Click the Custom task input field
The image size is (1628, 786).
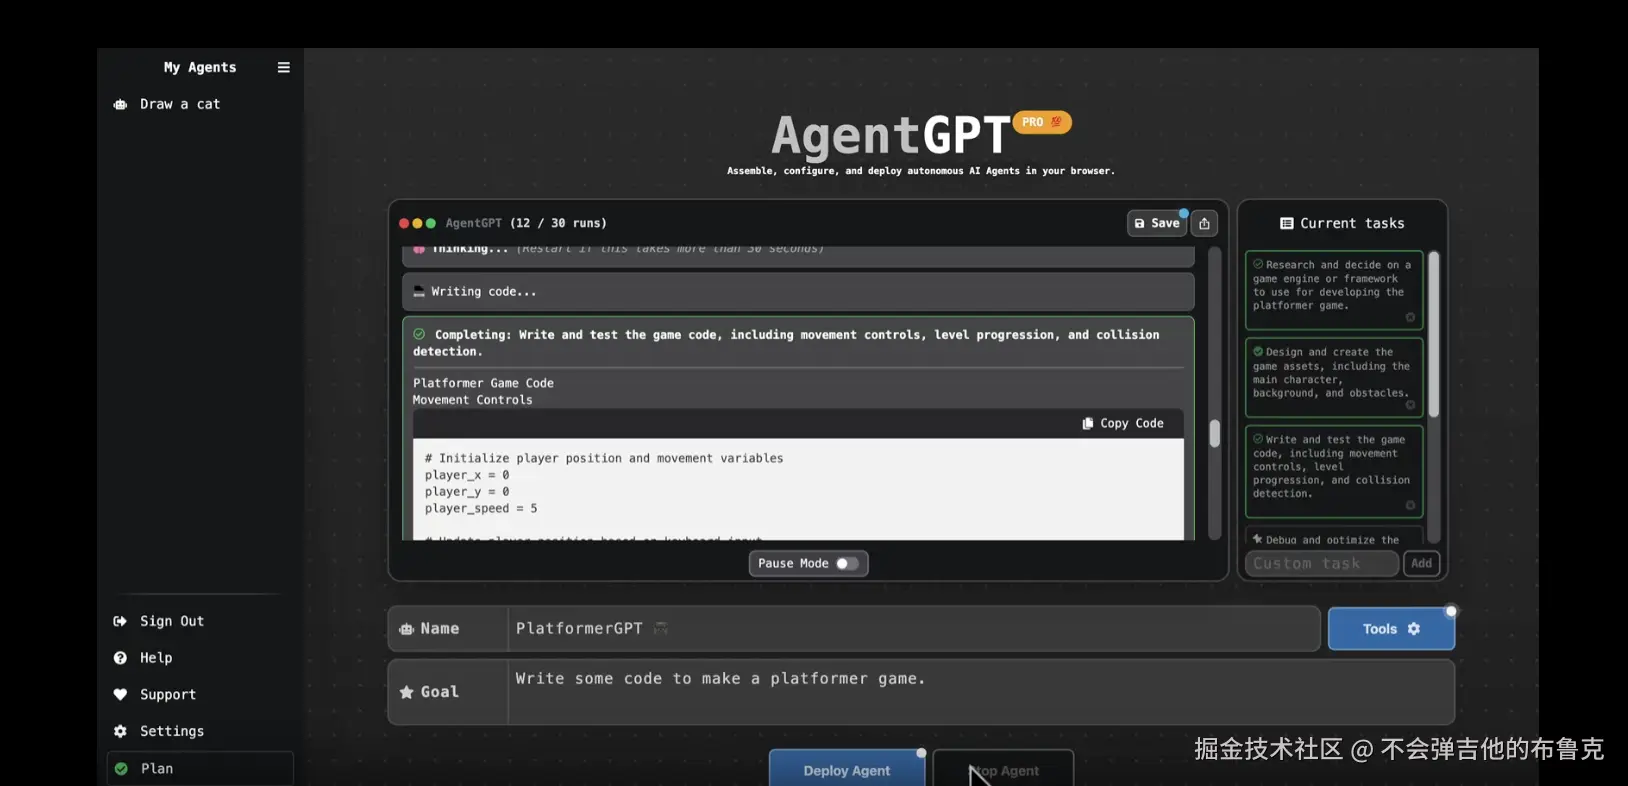1322,563
